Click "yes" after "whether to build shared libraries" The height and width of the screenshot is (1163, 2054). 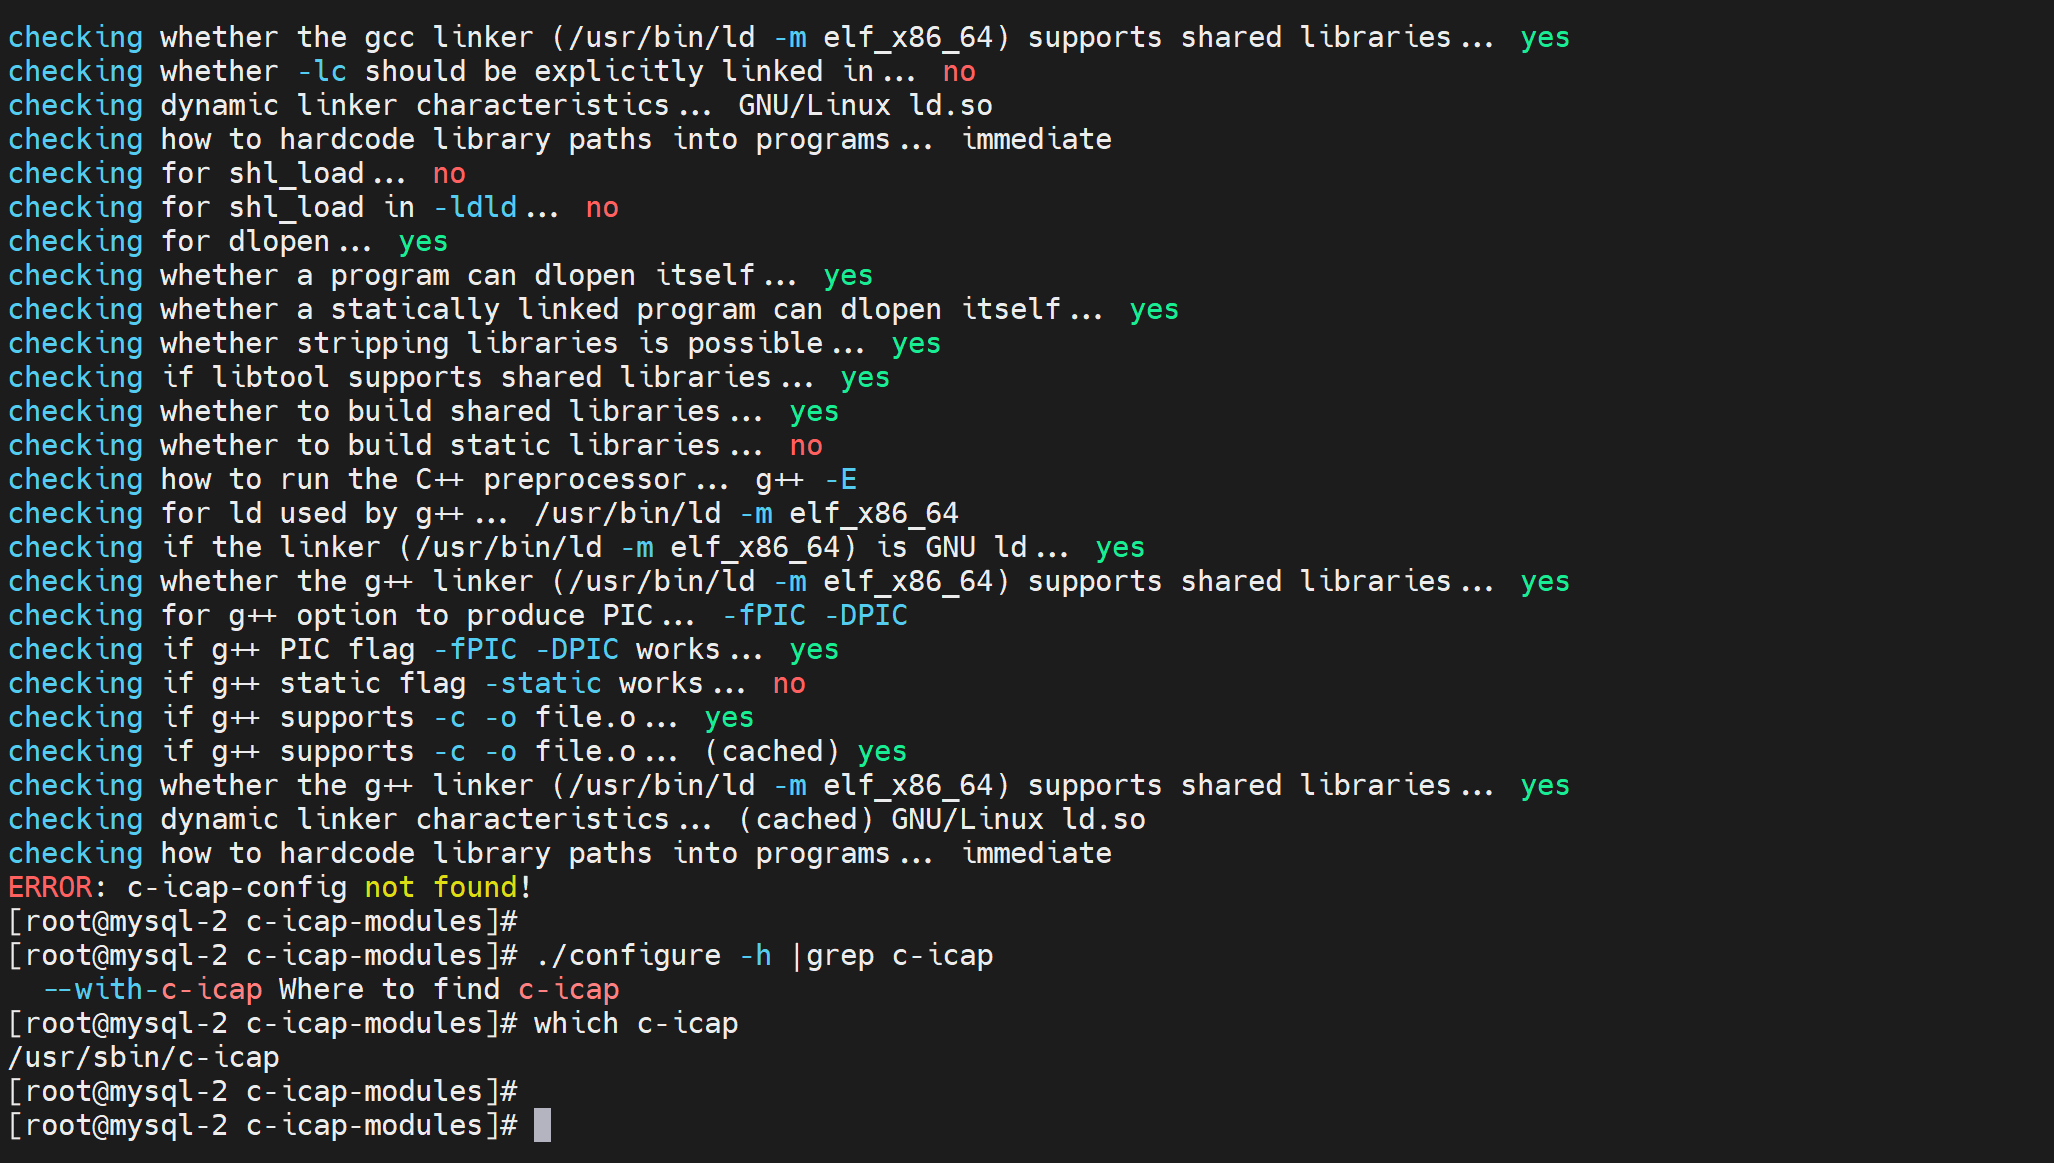click(814, 411)
